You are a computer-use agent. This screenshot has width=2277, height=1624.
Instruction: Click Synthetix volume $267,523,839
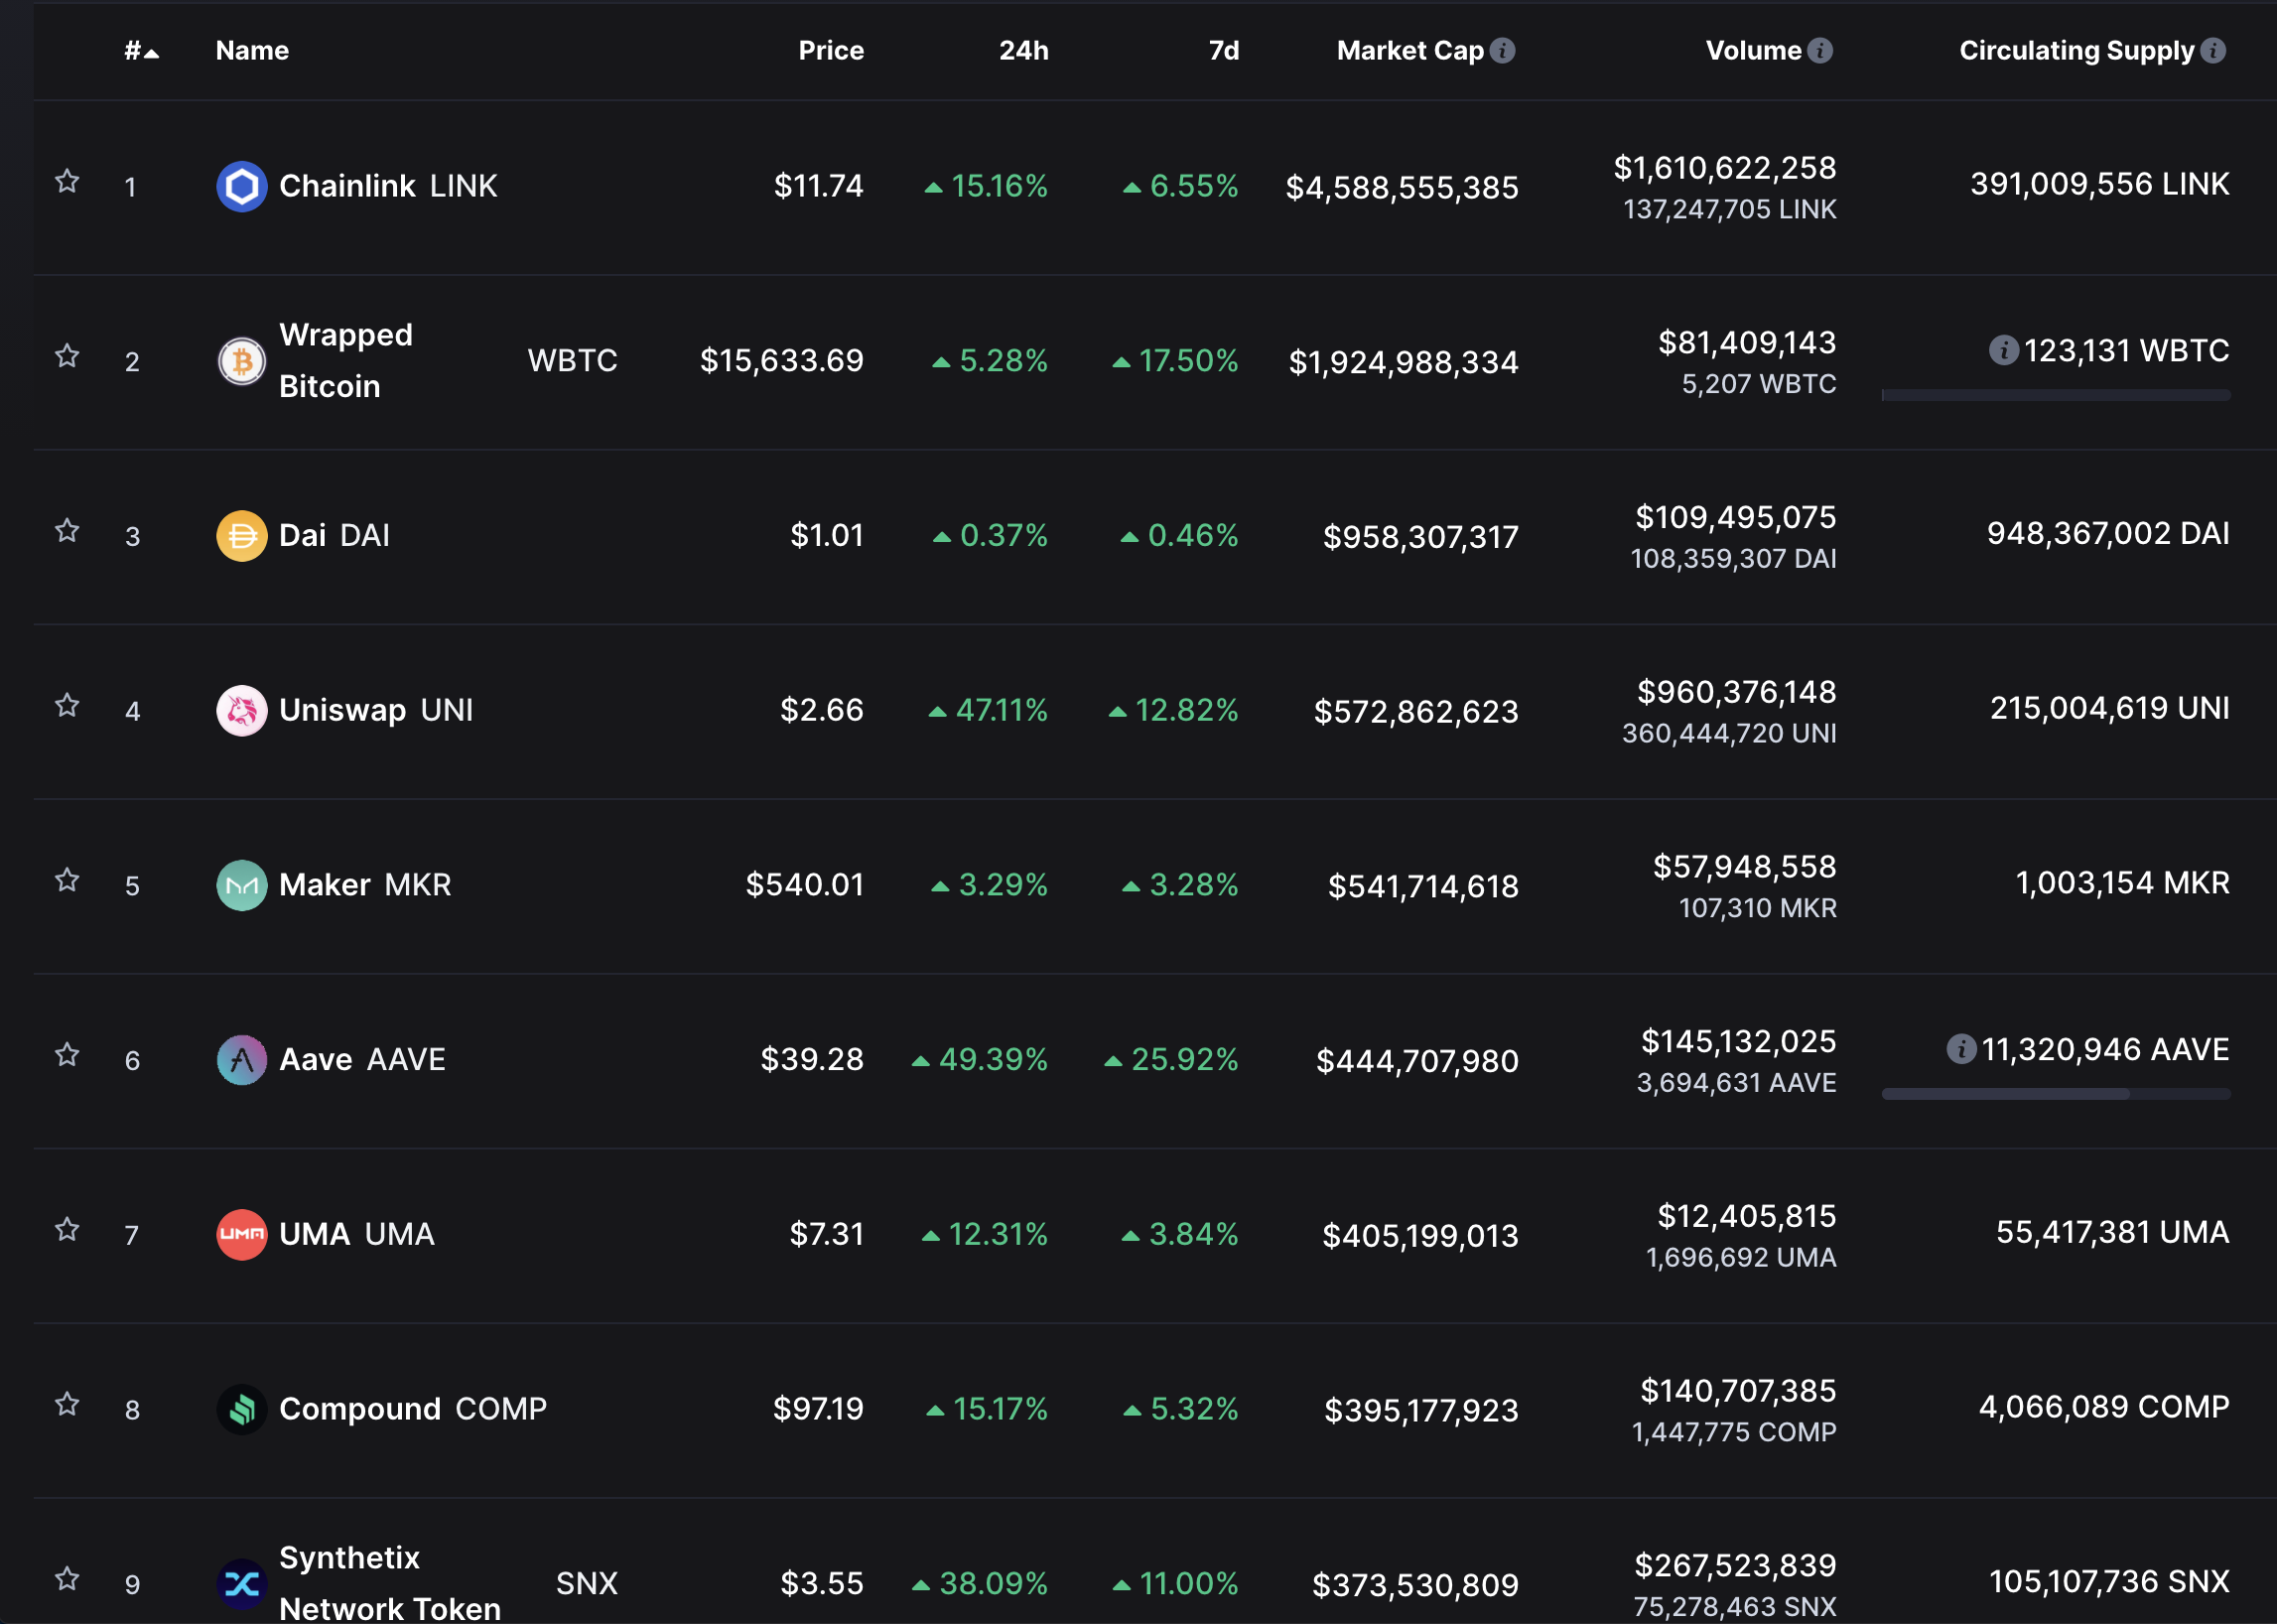(1735, 1565)
